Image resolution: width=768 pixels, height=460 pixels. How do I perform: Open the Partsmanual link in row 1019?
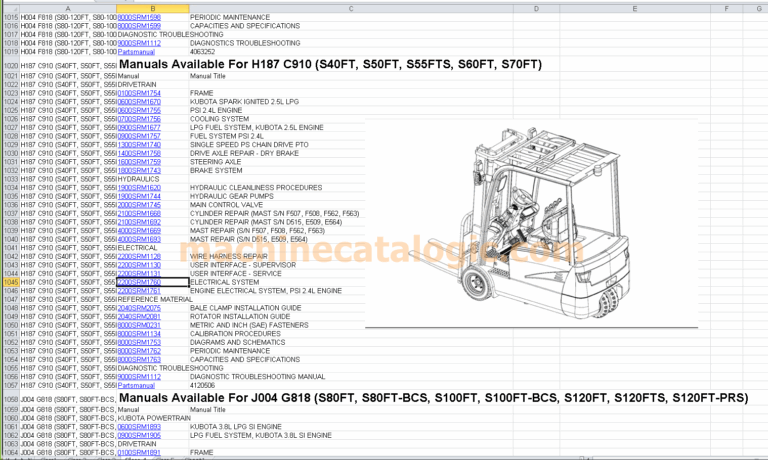tap(136, 51)
